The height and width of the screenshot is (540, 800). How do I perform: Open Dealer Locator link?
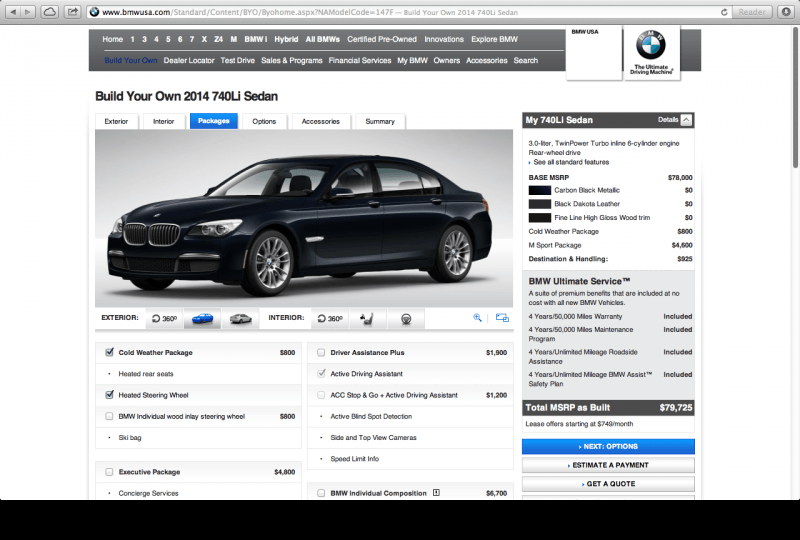coord(189,60)
